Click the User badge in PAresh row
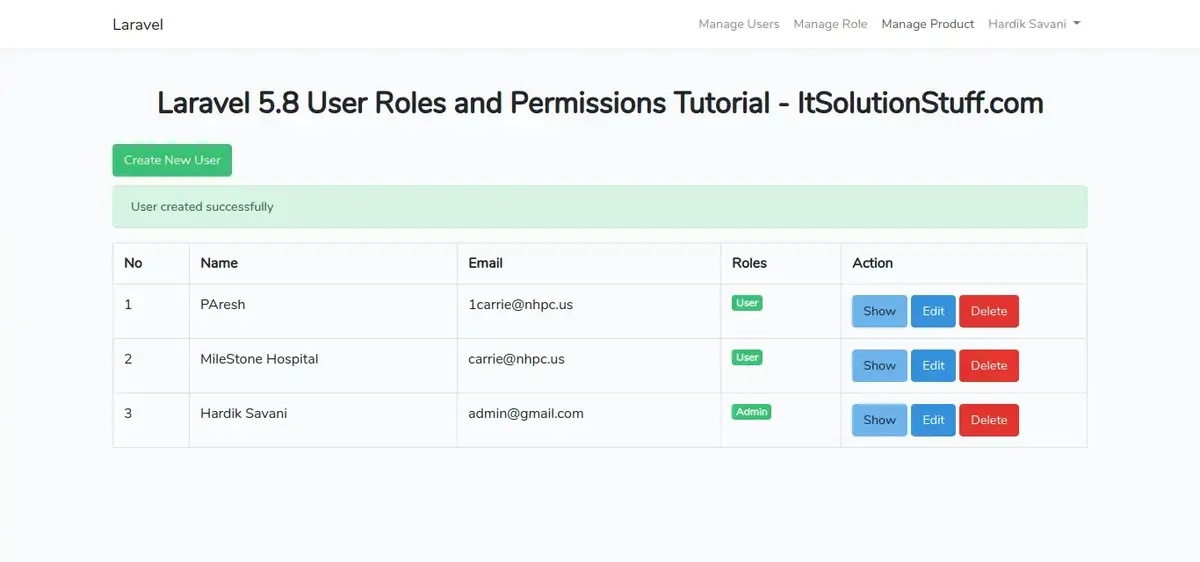Image resolution: width=1200 pixels, height=562 pixels. (747, 303)
